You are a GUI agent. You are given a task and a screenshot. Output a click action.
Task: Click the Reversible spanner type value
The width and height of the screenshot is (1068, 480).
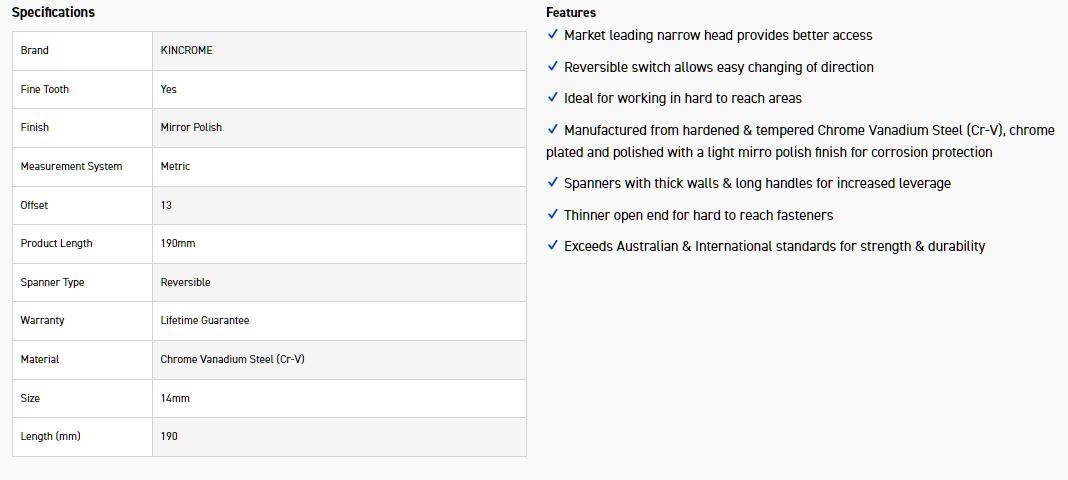click(185, 282)
